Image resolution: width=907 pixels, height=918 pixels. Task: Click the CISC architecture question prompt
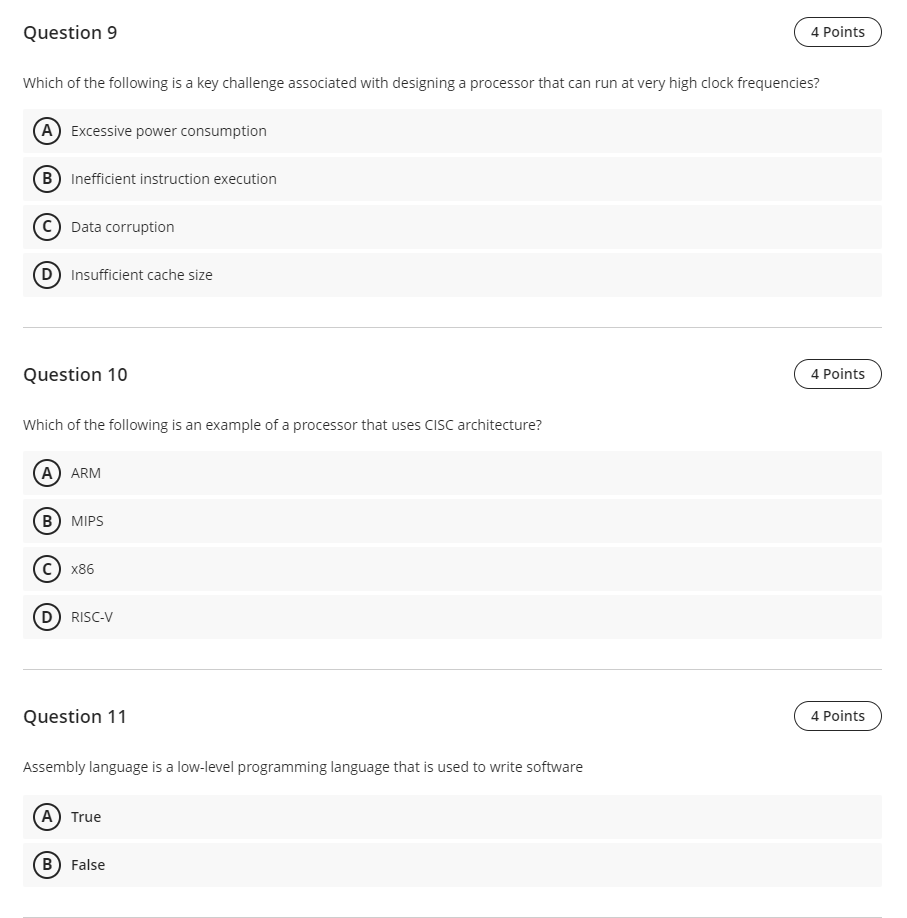(282, 425)
